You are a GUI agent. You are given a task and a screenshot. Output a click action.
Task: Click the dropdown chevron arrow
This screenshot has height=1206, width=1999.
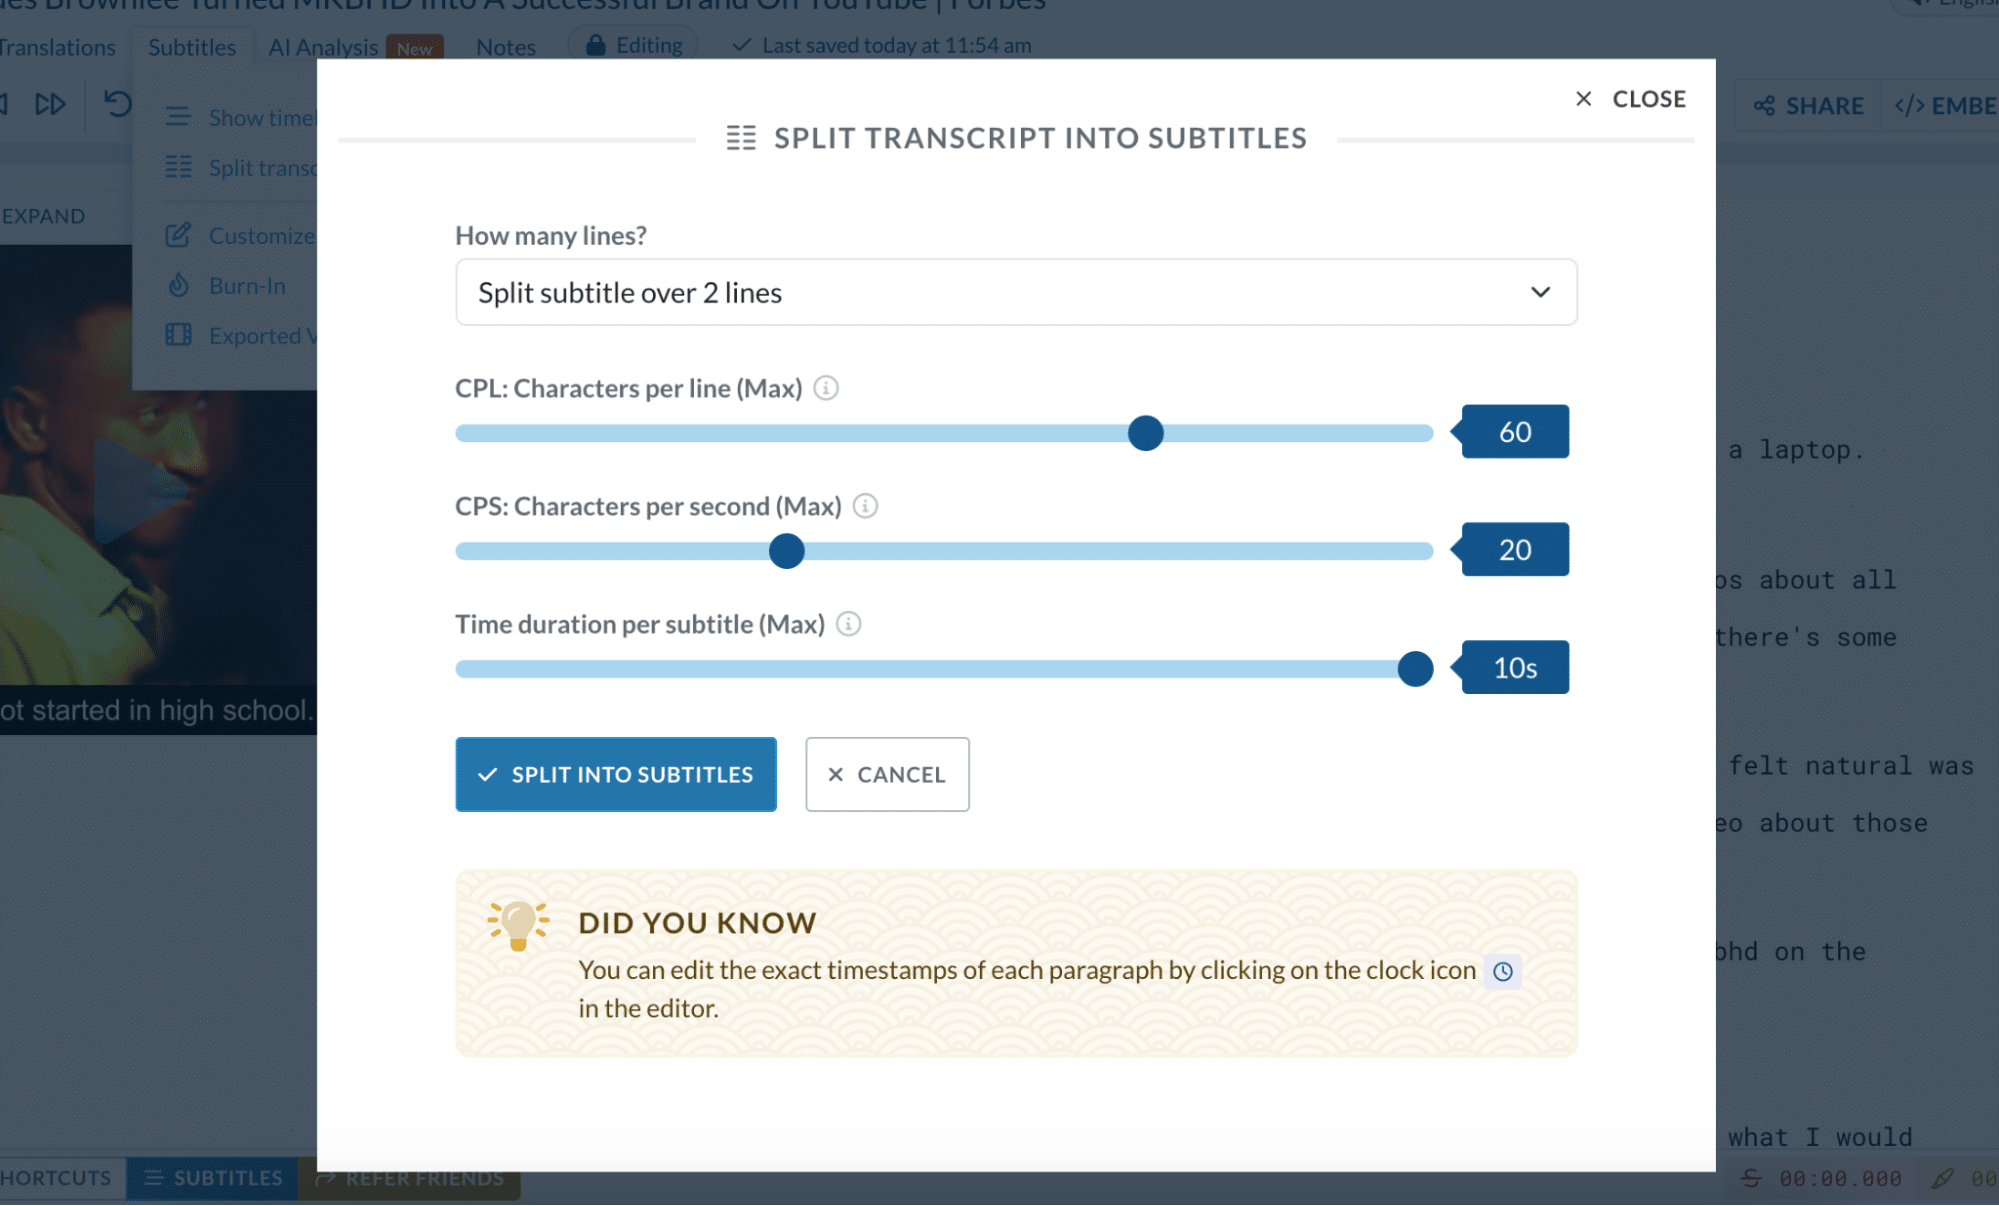[x=1540, y=292]
